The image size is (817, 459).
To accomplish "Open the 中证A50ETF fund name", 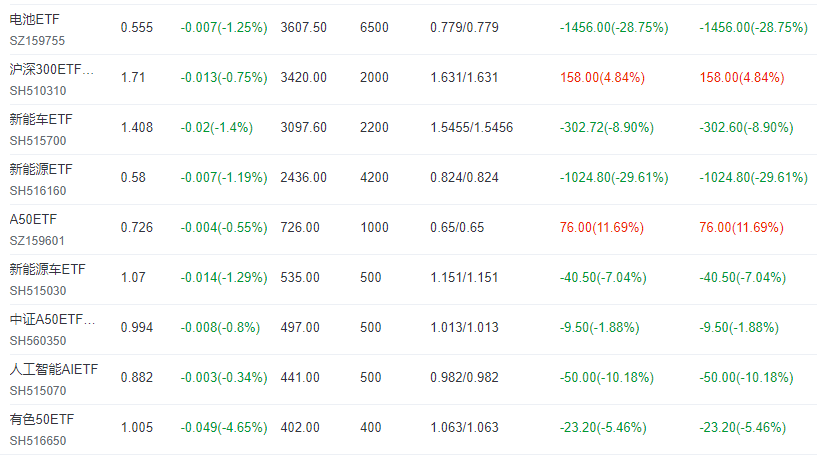I will [x=52, y=319].
